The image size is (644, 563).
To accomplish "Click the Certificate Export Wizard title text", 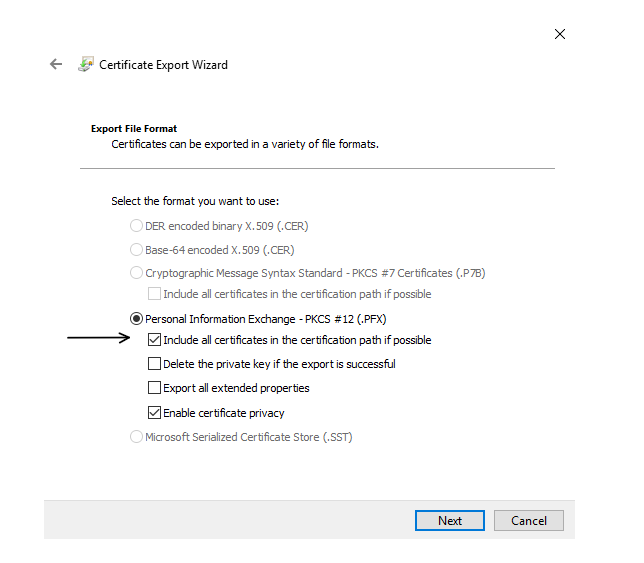I will 163,65.
